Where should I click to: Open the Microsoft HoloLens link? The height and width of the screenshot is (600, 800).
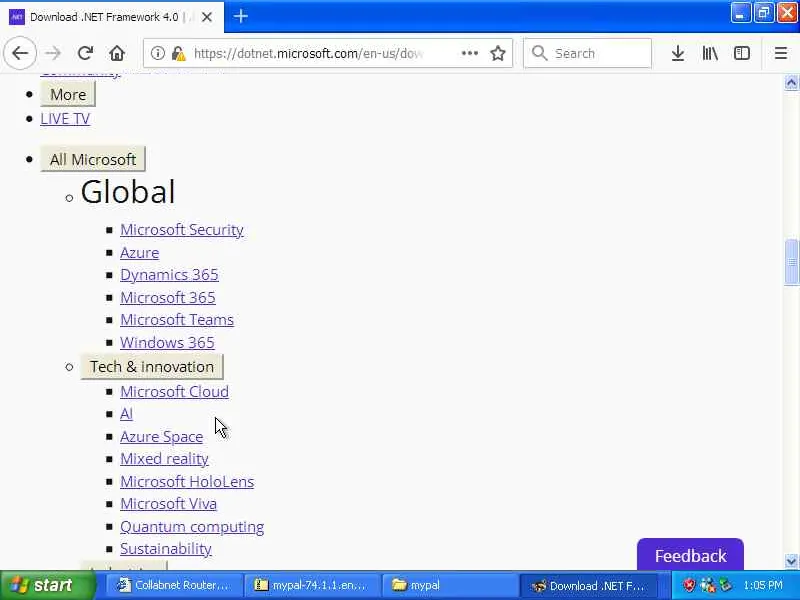(x=187, y=482)
